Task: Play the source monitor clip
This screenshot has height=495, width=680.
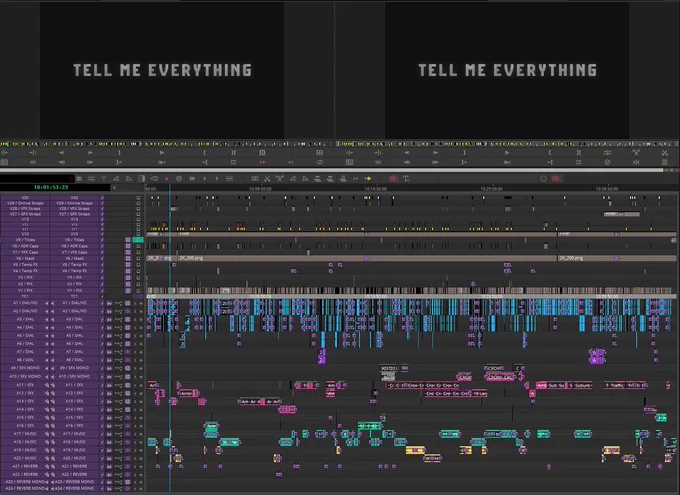Action: (x=162, y=153)
